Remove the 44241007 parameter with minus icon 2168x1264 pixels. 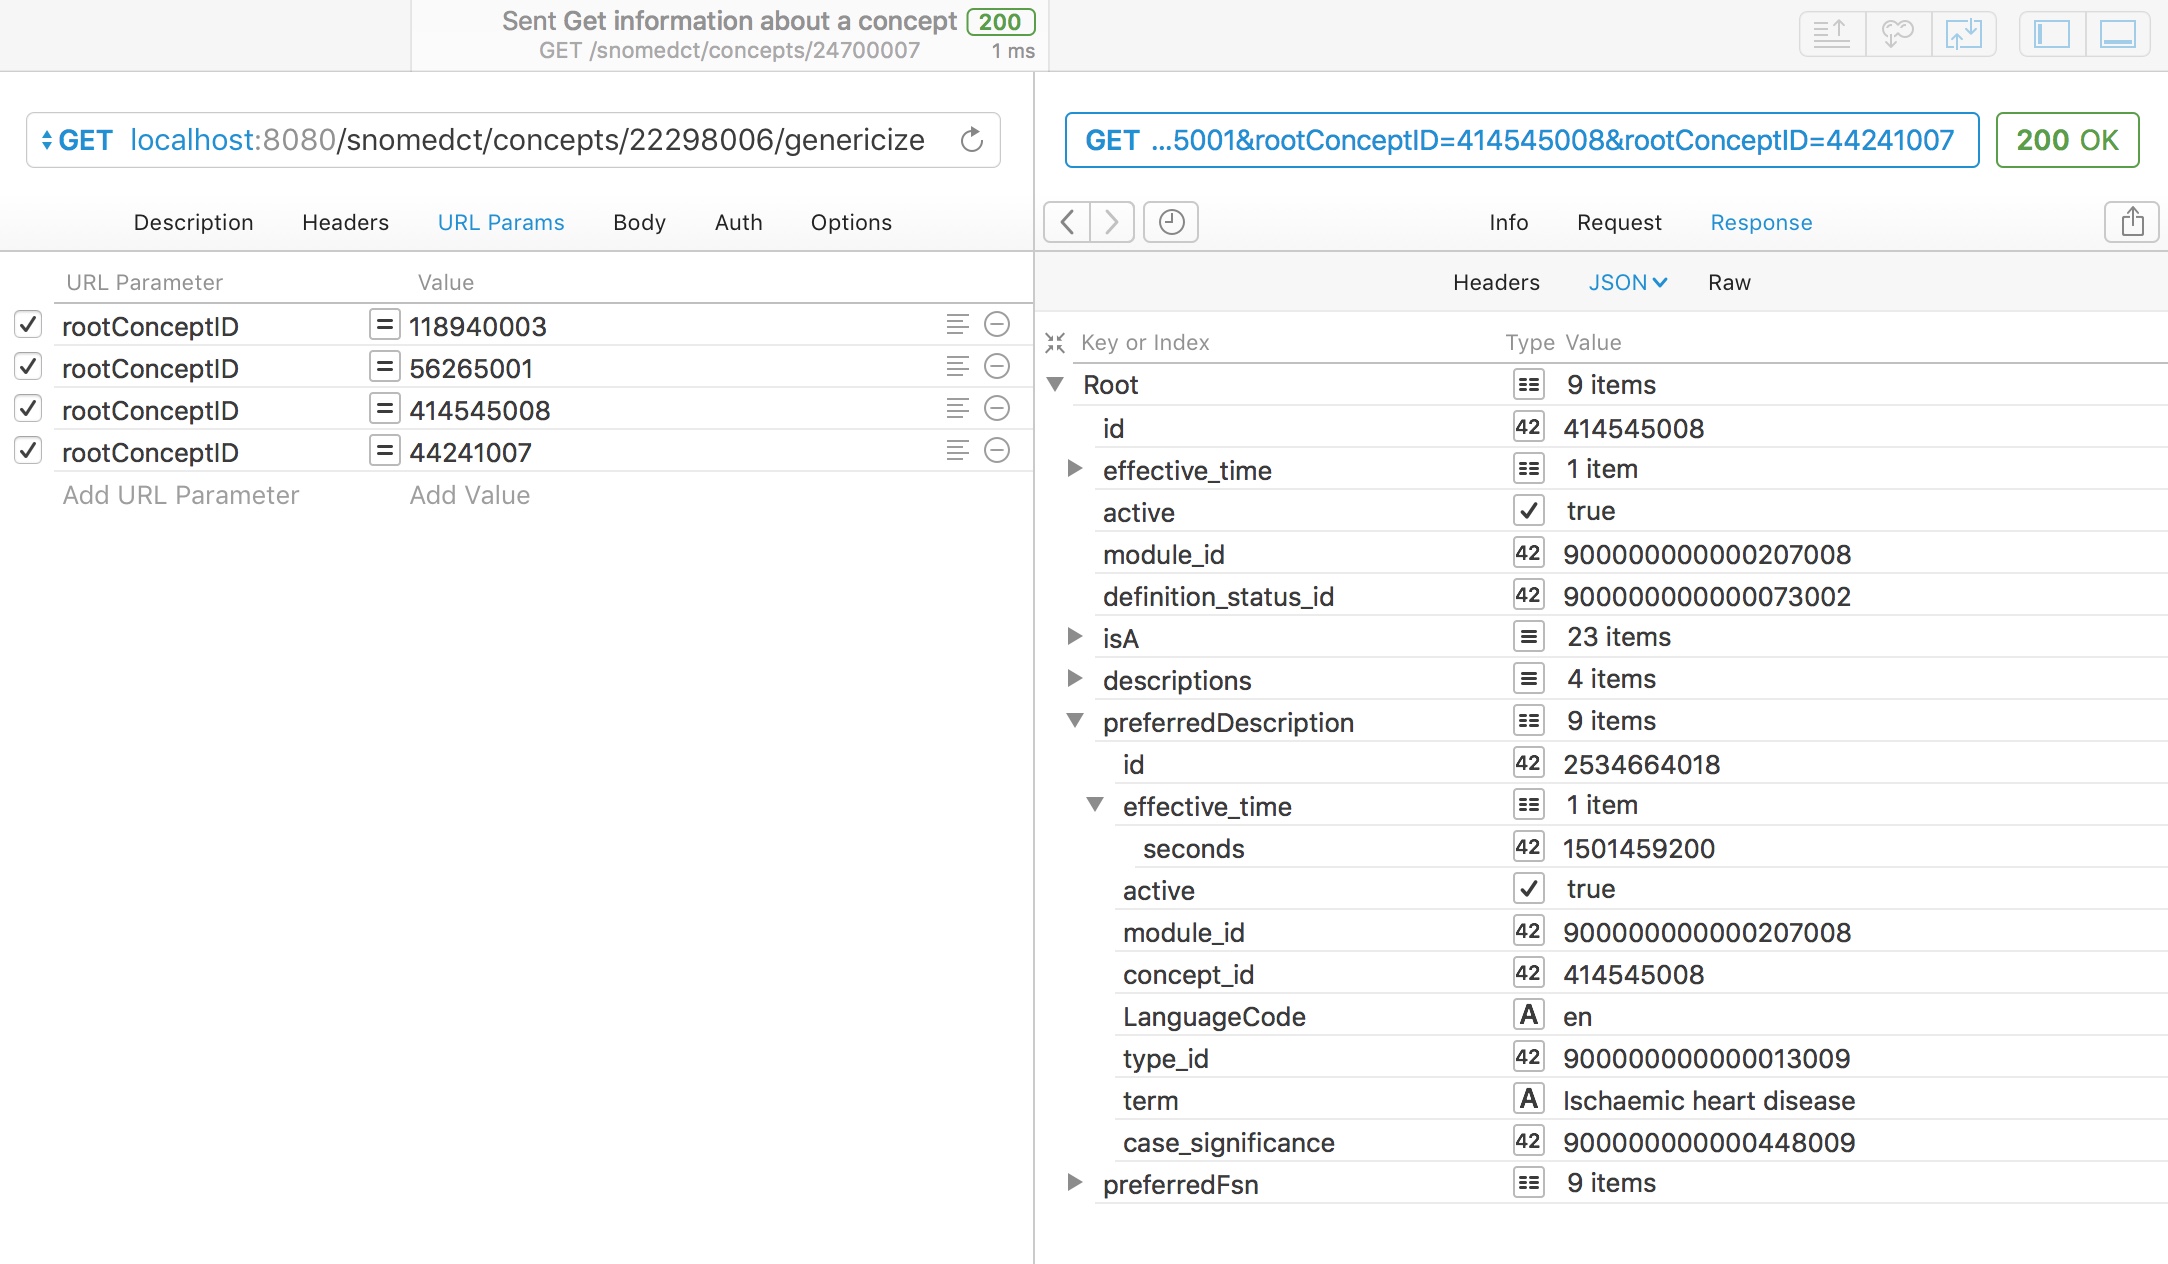point(997,451)
